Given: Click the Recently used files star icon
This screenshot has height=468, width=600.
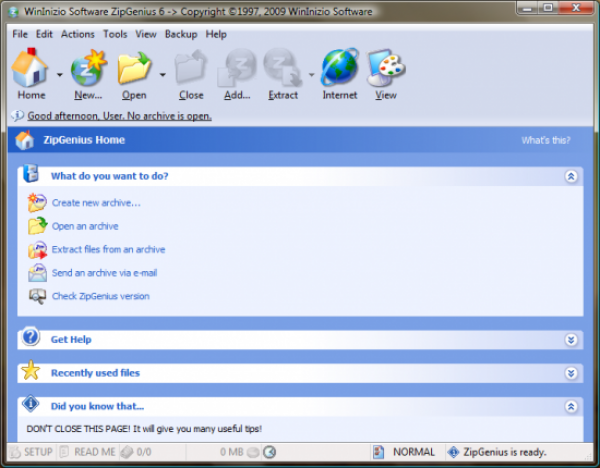Looking at the screenshot, I should tap(31, 370).
